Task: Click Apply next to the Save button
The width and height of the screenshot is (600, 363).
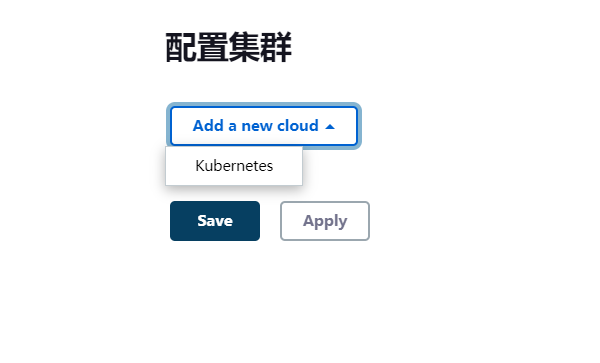Action: [325, 221]
